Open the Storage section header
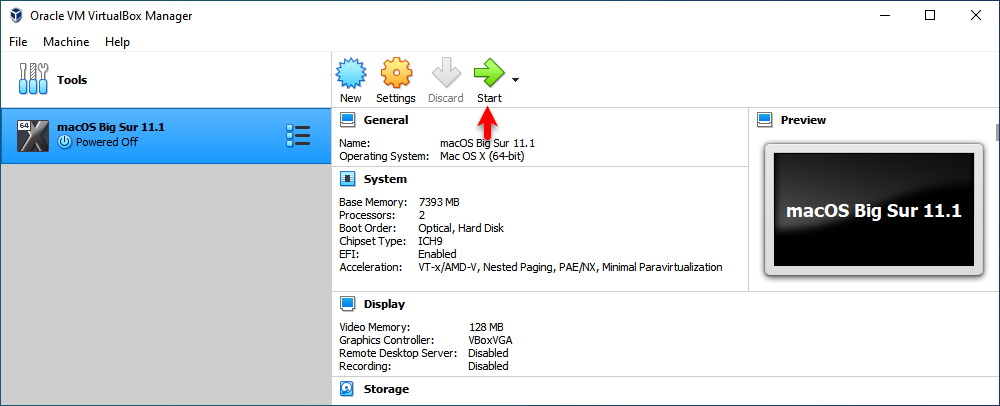Viewport: 1000px width, 406px height. pyautogui.click(x=386, y=389)
